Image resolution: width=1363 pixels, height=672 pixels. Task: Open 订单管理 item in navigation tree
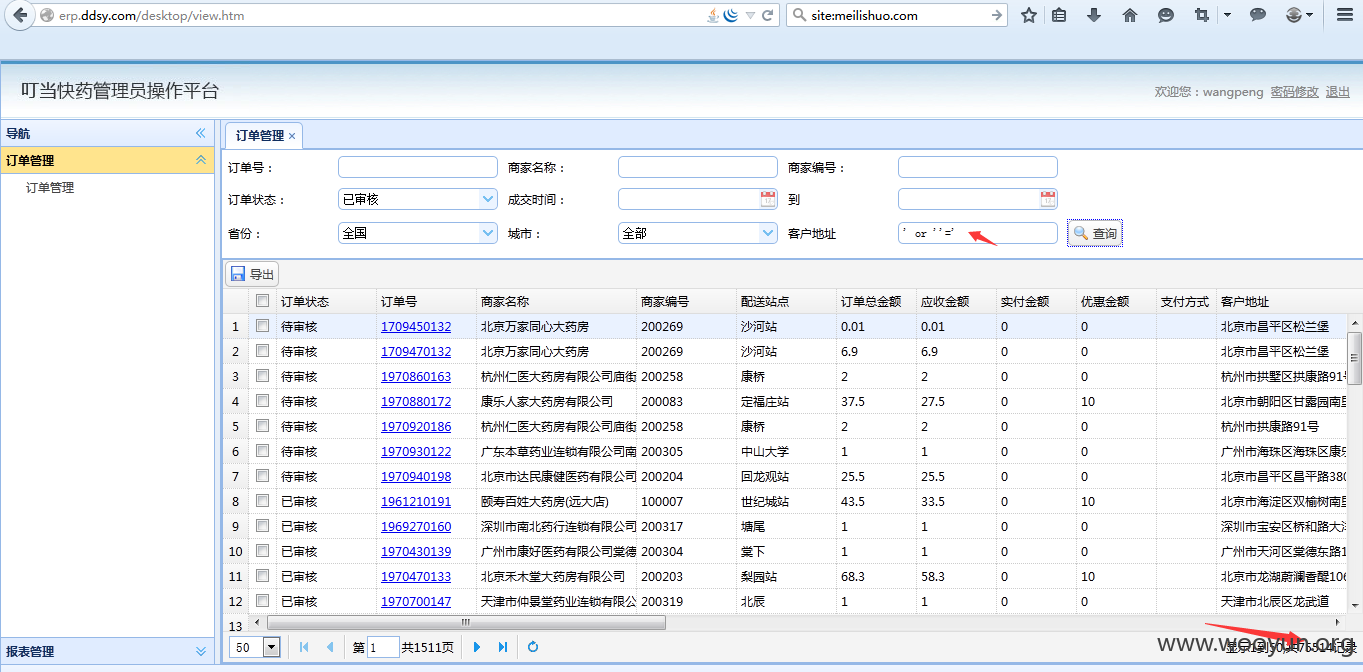coord(50,187)
